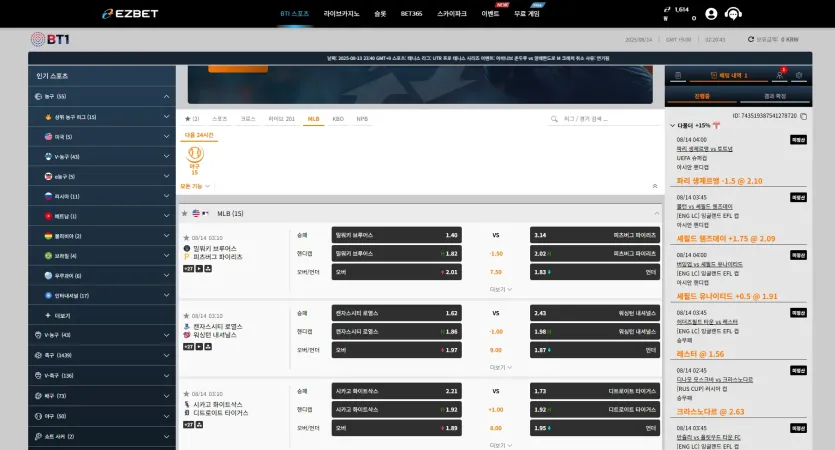Open the bet slip icon tab
This screenshot has height=450, width=835.
tap(677, 76)
